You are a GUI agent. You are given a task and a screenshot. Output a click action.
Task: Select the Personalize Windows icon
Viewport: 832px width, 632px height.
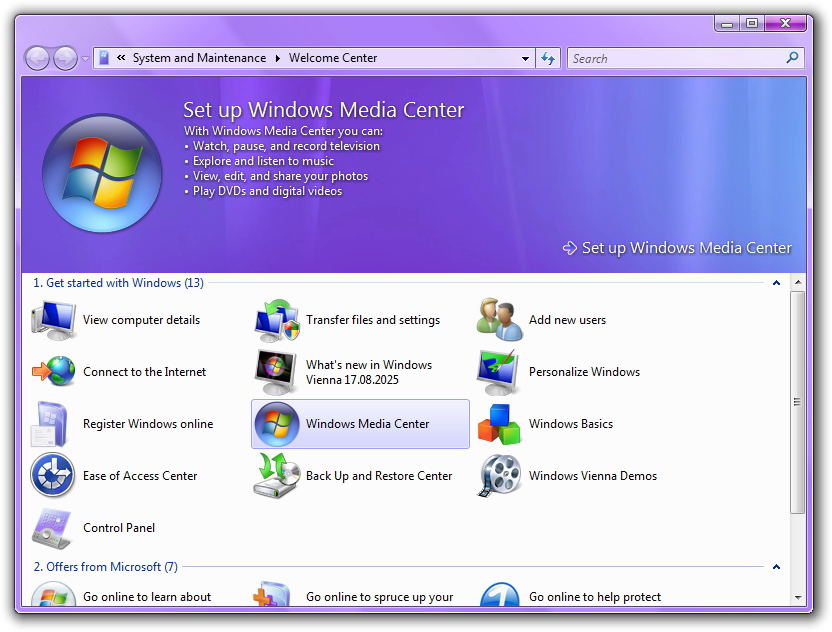coord(499,372)
